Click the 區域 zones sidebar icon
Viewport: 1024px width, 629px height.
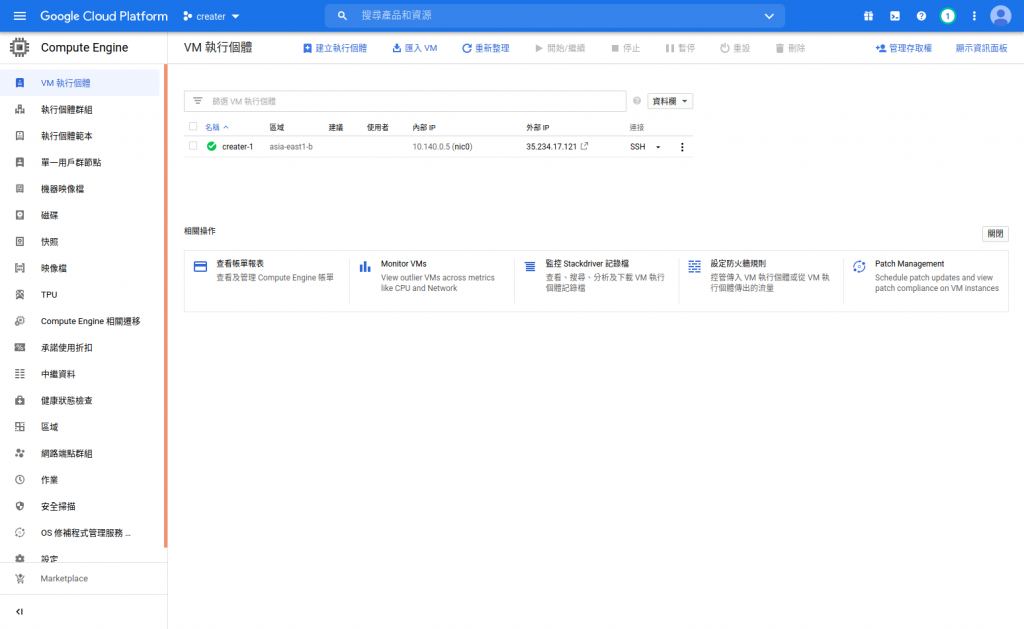(20, 427)
